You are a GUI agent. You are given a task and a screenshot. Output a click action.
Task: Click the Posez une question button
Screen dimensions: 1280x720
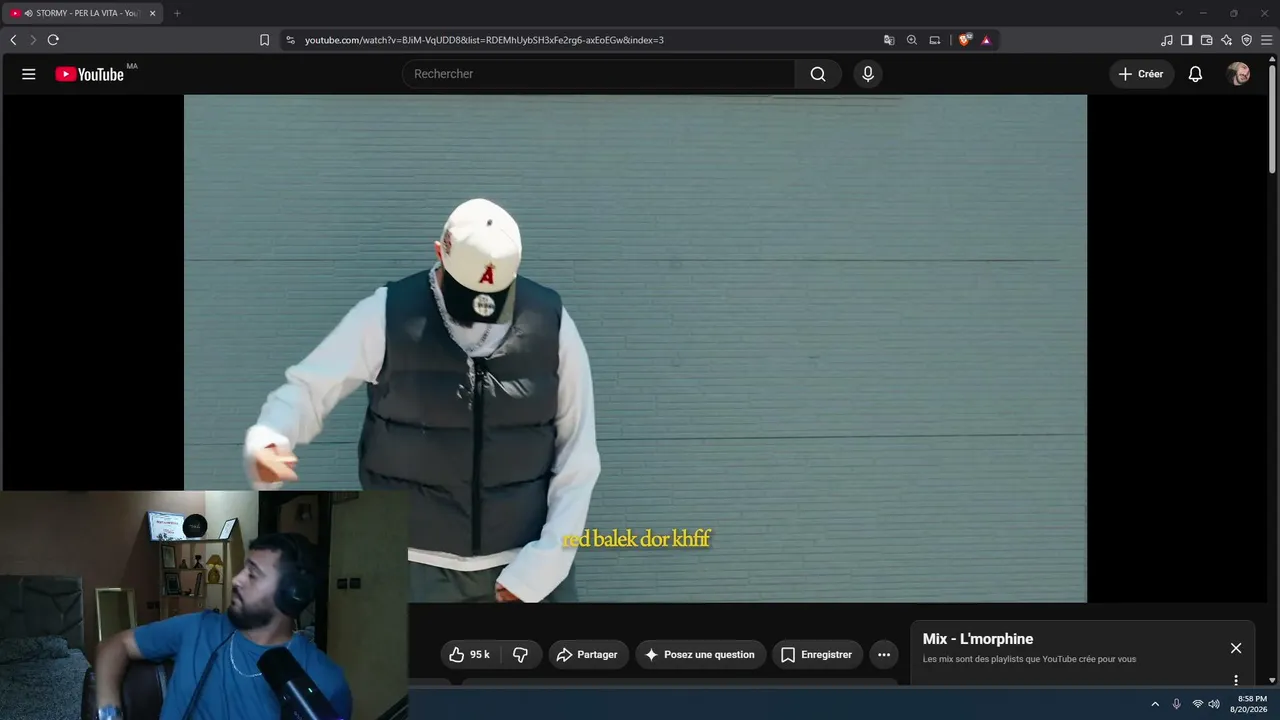[701, 655]
